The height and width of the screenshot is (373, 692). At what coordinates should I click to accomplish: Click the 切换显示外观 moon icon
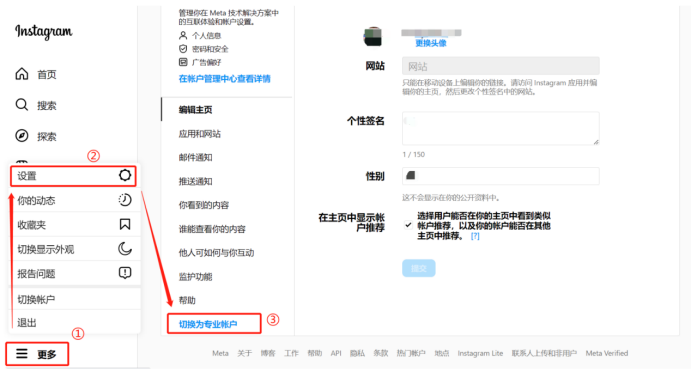click(x=125, y=249)
